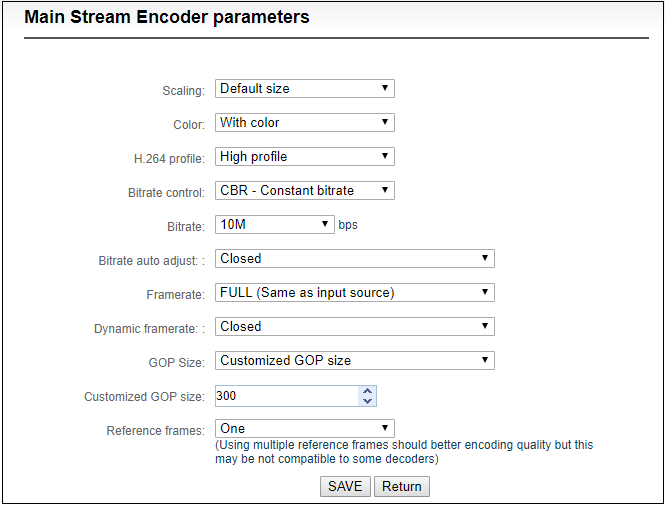Click the Return button

pos(402,486)
